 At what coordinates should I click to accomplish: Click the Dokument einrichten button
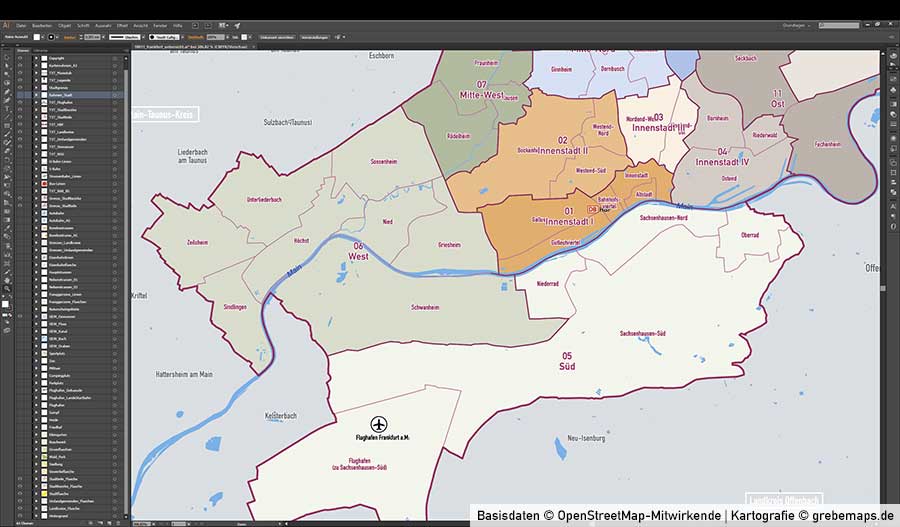277,37
